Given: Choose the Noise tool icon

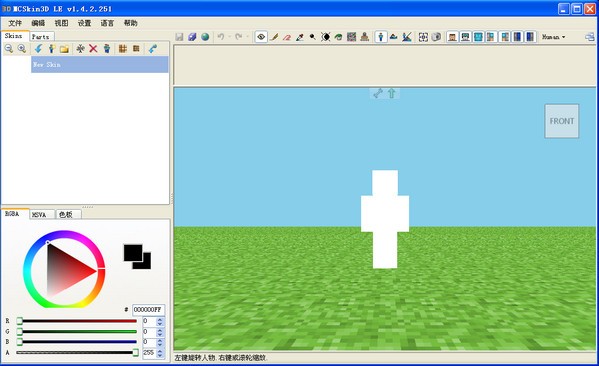Looking at the screenshot, I should tap(351, 37).
